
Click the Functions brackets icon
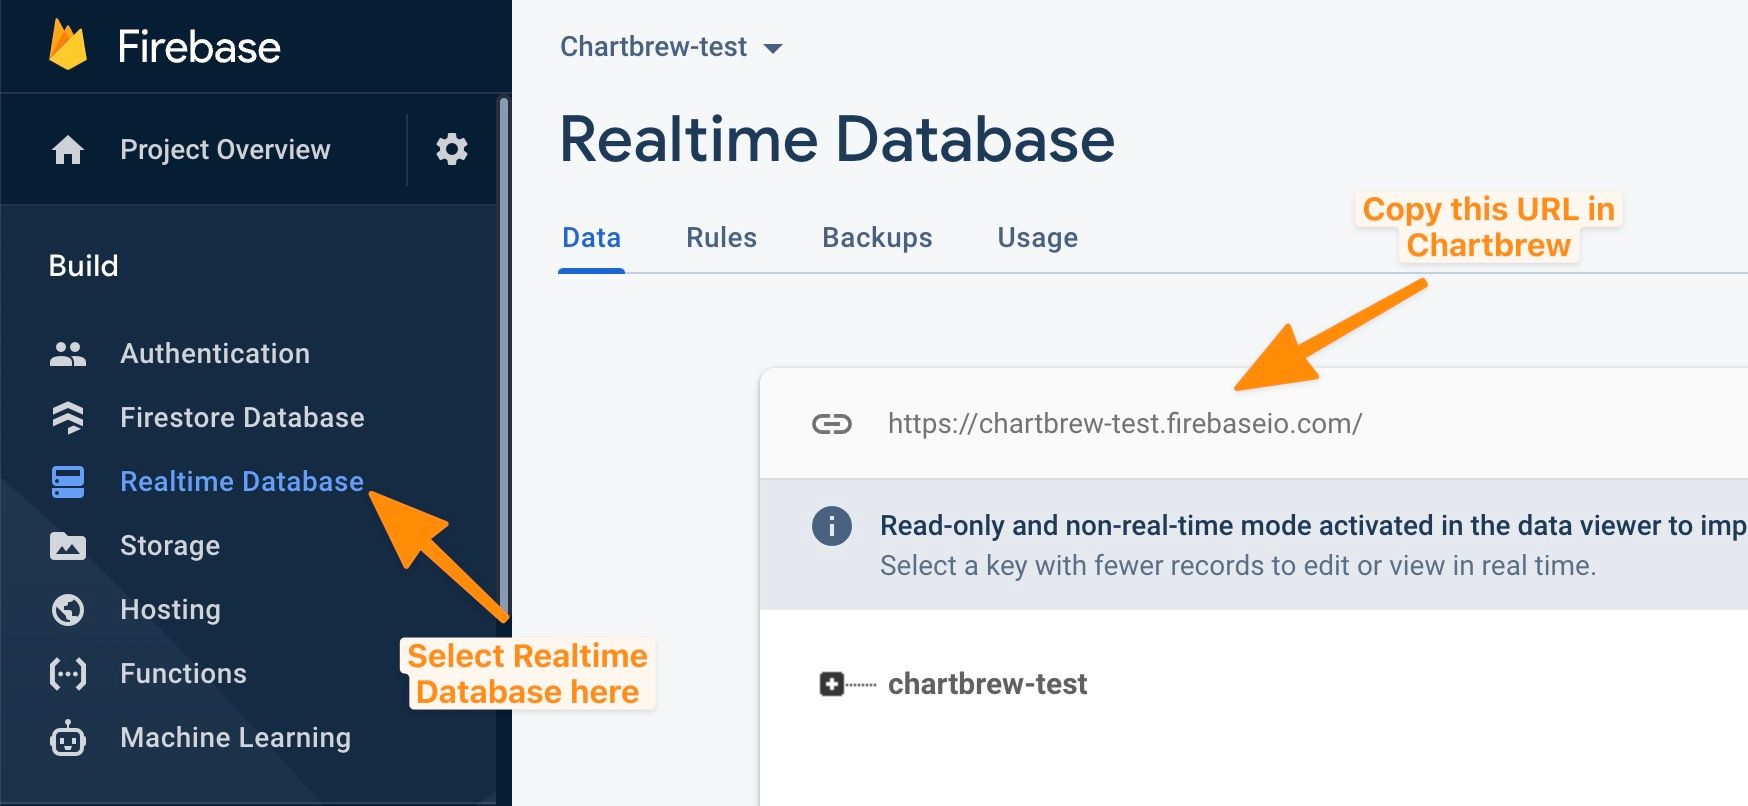[68, 674]
